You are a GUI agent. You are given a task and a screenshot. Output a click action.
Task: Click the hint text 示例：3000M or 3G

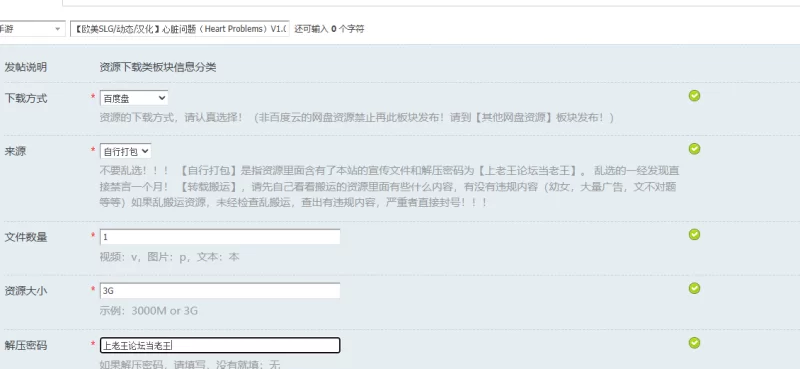click(x=148, y=311)
